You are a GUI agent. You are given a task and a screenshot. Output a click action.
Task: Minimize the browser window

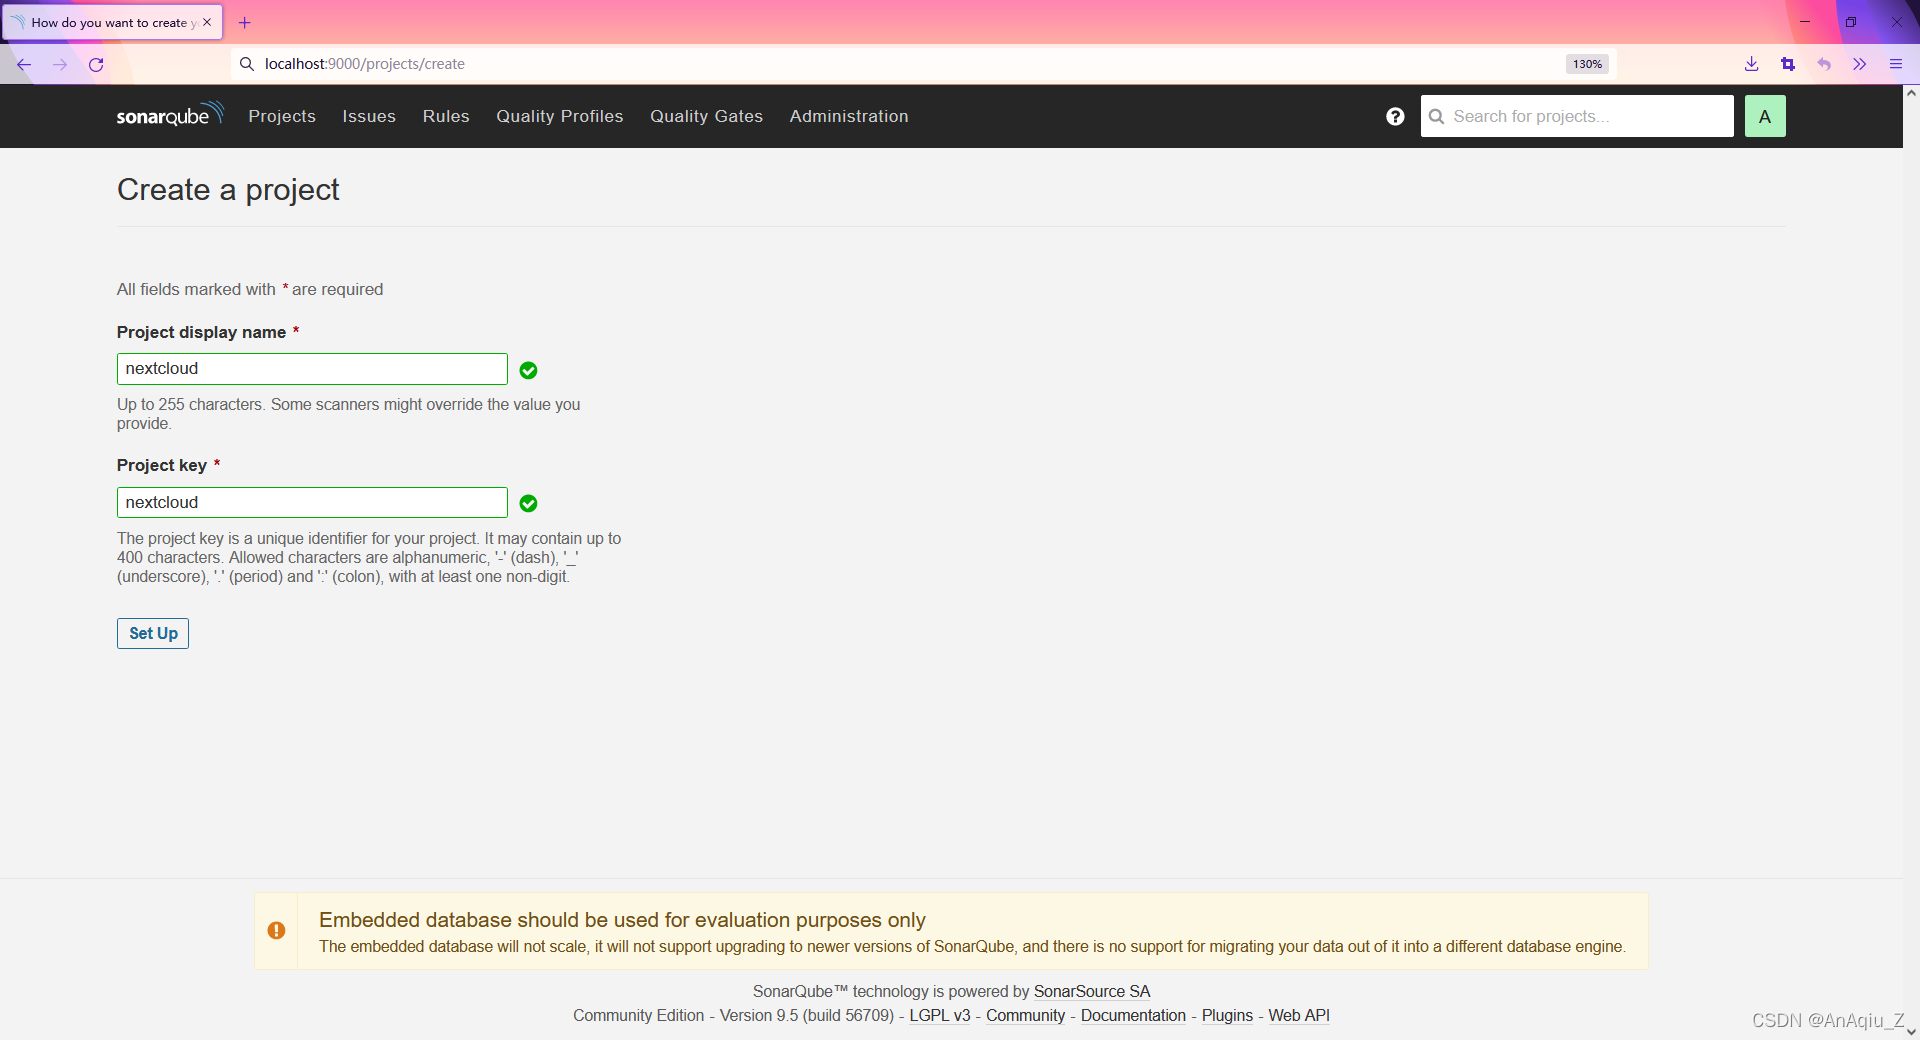1805,22
